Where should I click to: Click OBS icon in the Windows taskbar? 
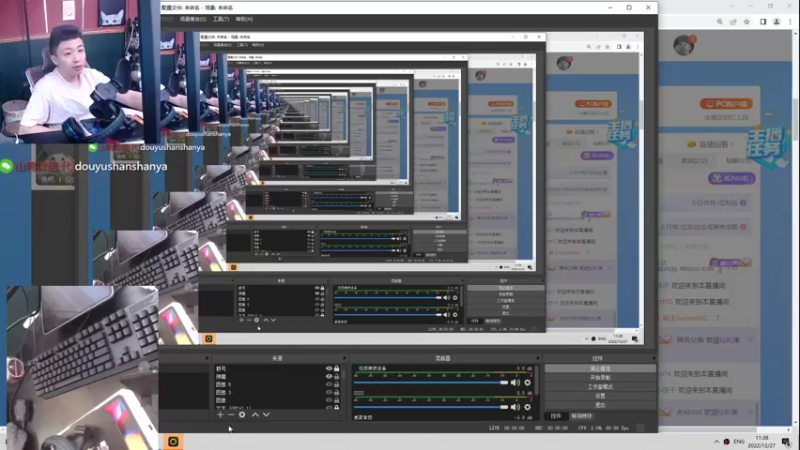click(x=173, y=441)
